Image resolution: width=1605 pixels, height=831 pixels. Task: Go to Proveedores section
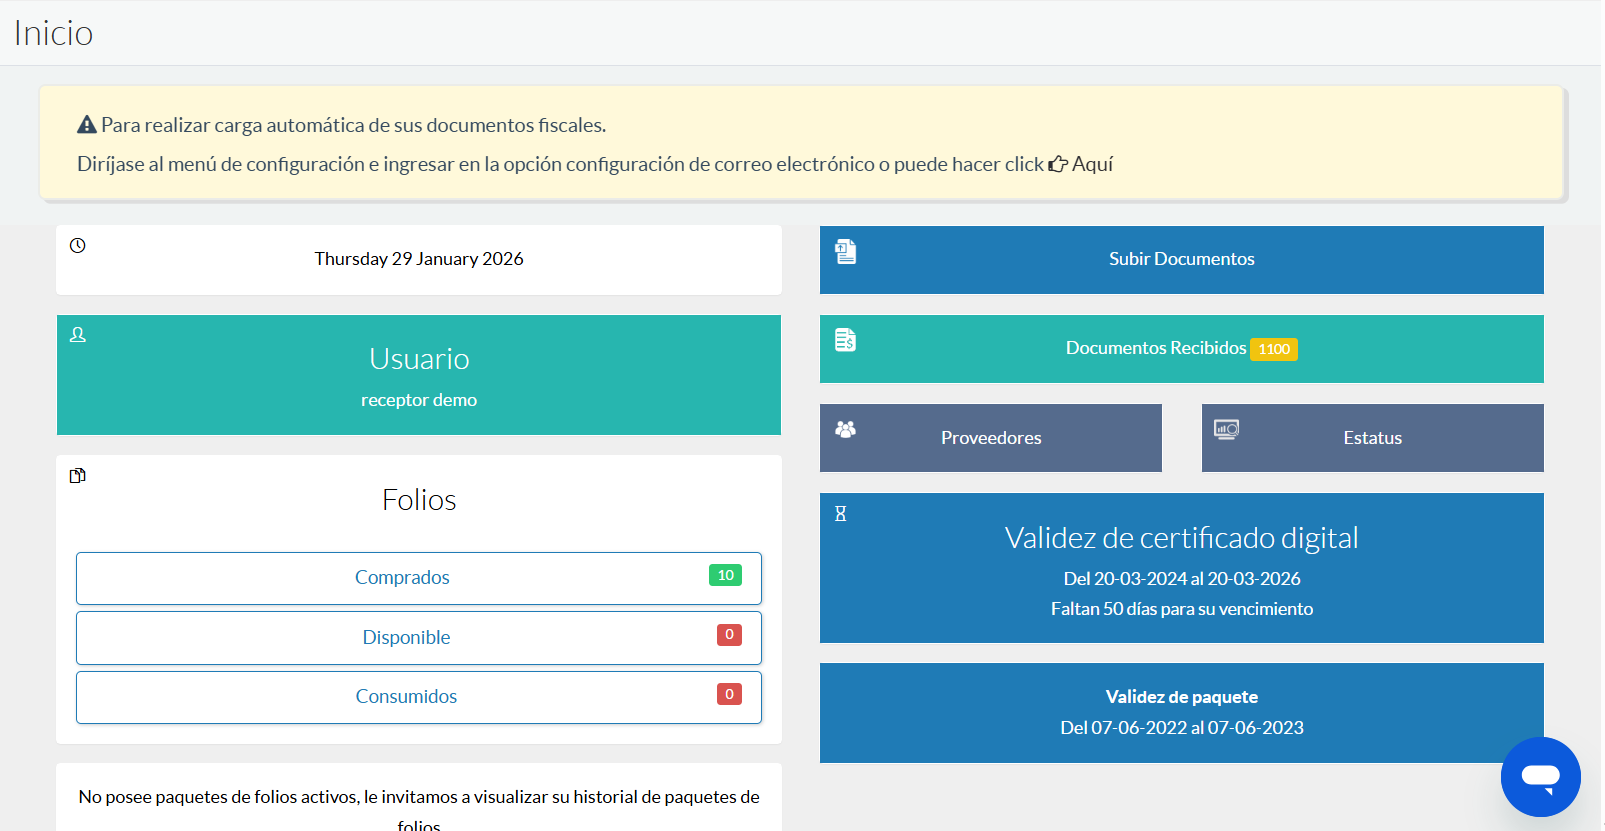point(990,438)
